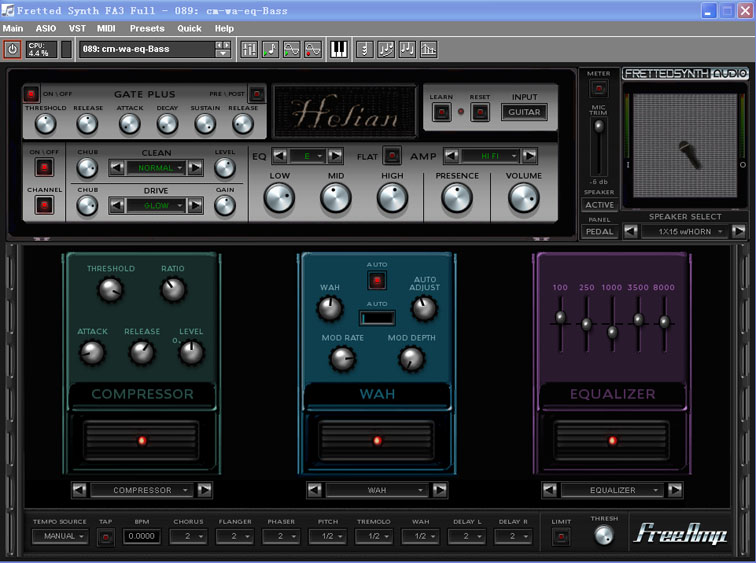The image size is (756, 563).
Task: Select the previous EQ type arrow
Action: click(279, 156)
